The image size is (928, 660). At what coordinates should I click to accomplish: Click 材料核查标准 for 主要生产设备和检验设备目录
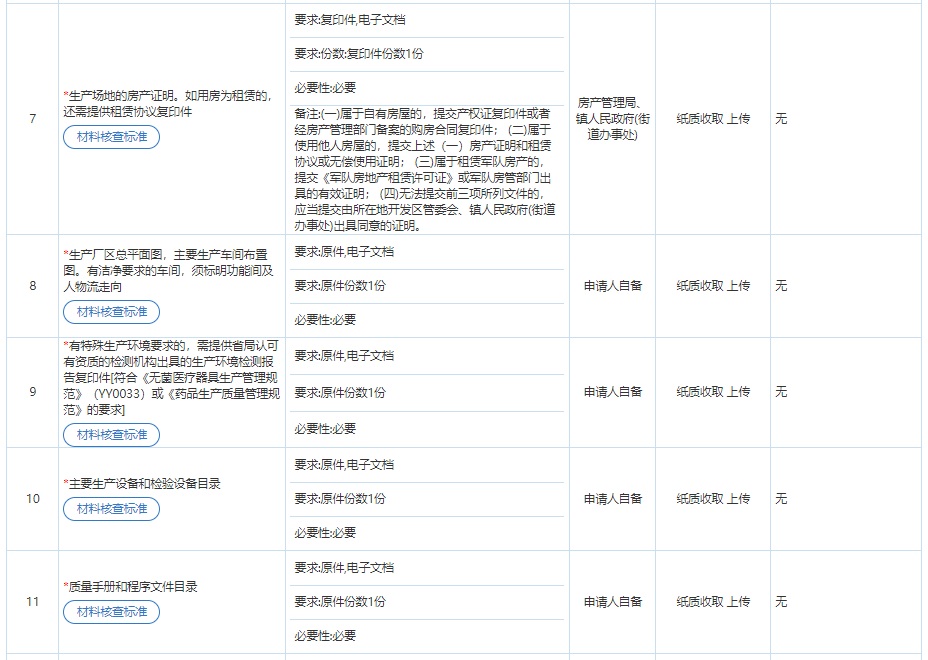pos(111,509)
